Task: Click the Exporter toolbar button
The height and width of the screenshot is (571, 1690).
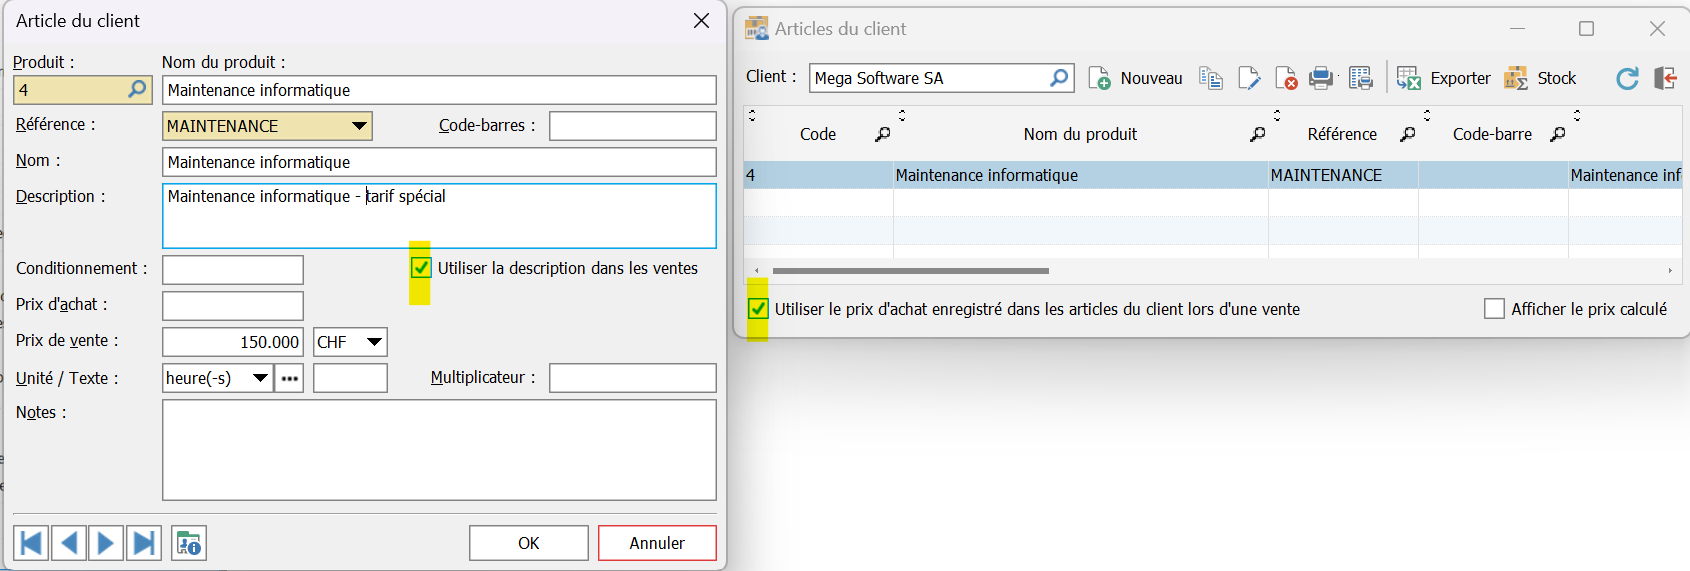Action: [1443, 78]
